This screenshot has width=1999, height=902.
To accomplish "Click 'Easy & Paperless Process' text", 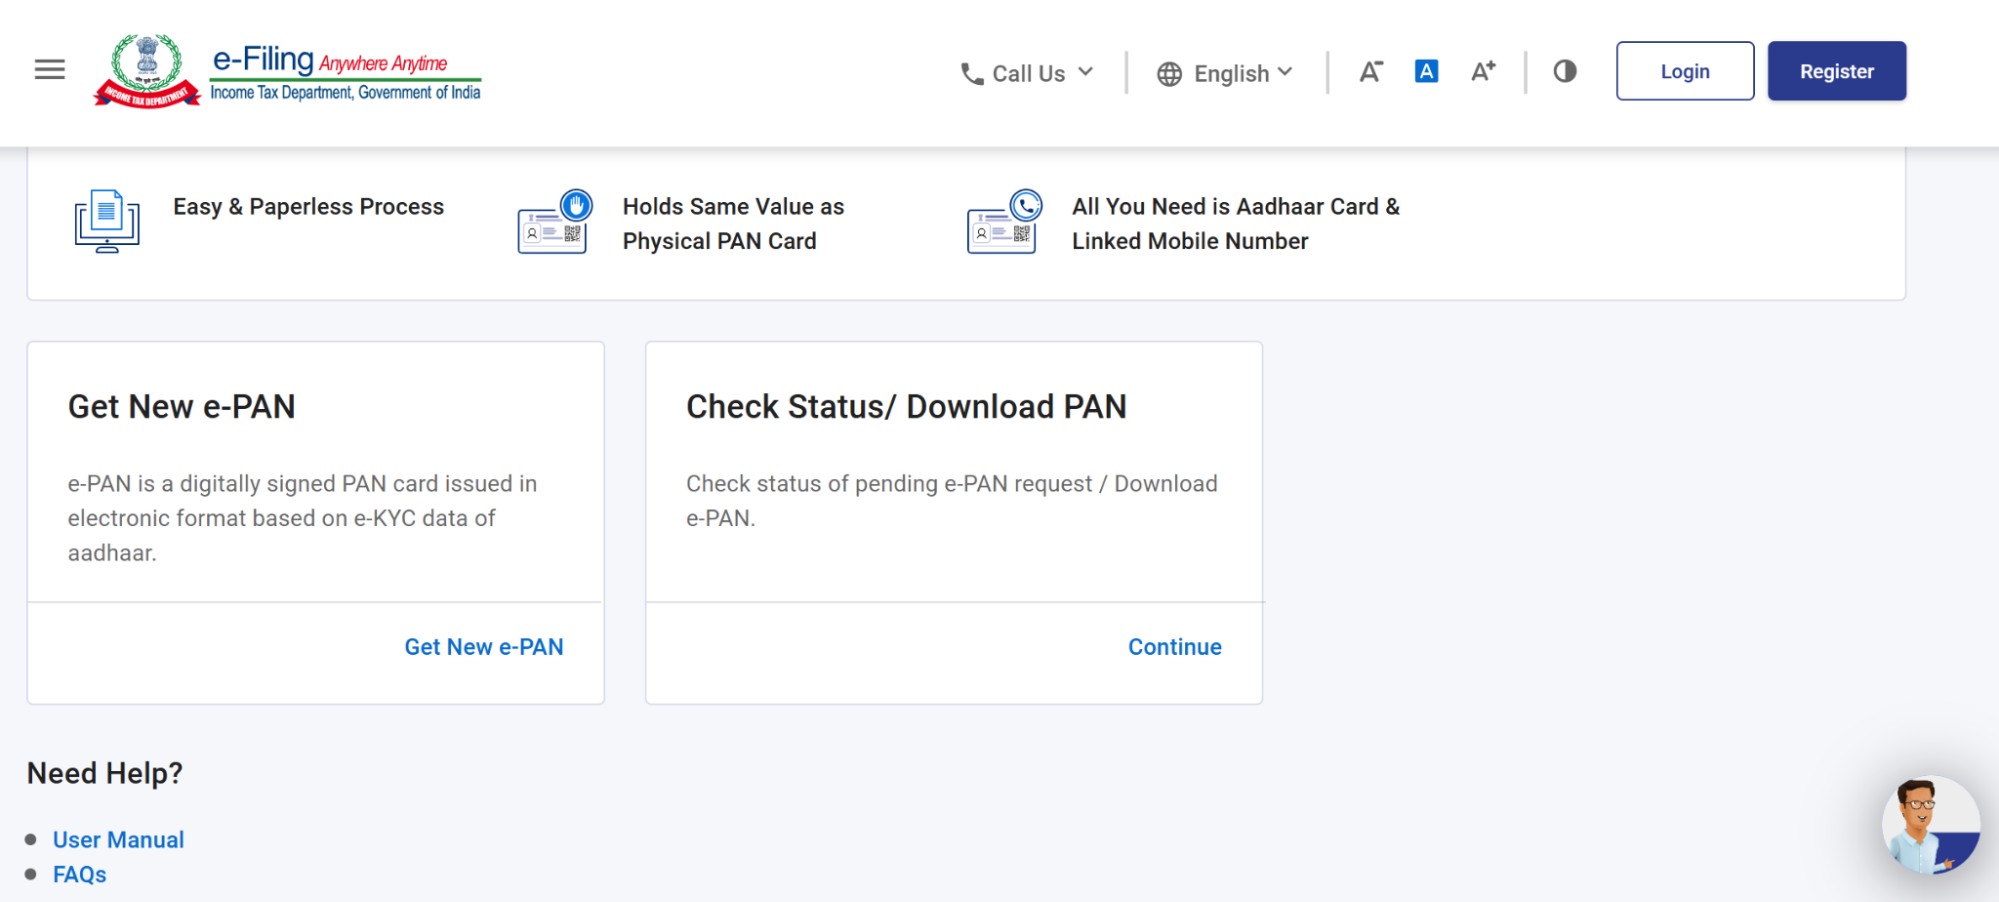I will pos(308,207).
